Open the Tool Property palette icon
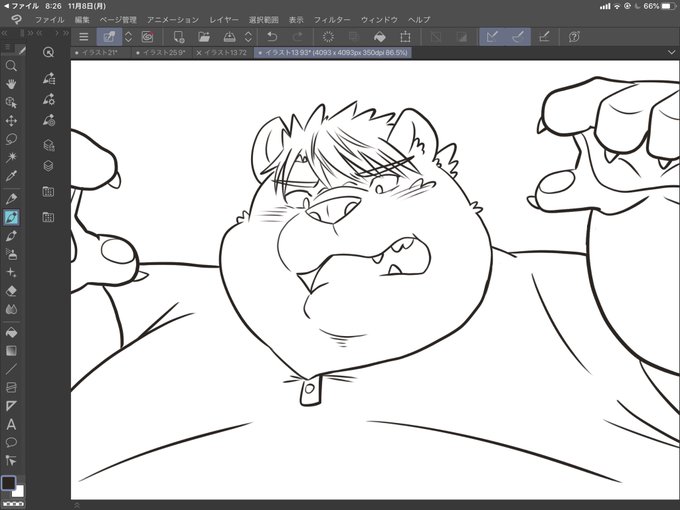The image size is (680, 510). click(49, 99)
